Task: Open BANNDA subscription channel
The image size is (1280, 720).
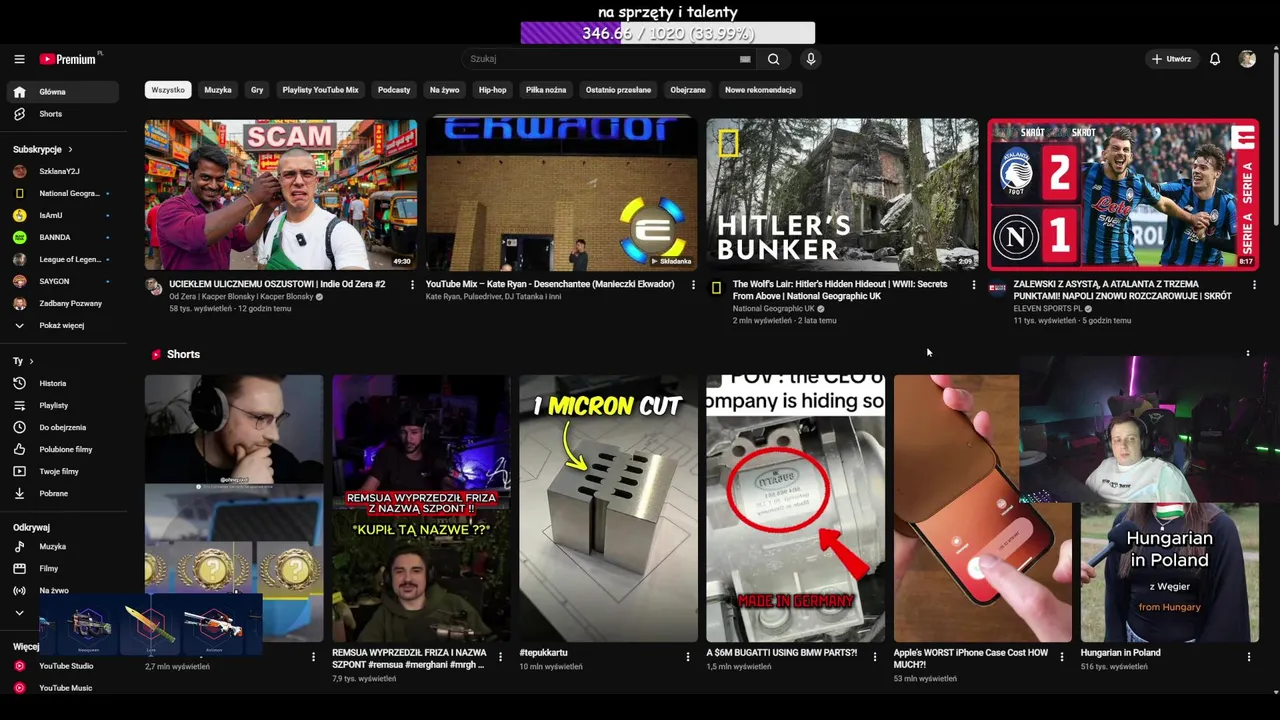Action: click(x=62, y=238)
